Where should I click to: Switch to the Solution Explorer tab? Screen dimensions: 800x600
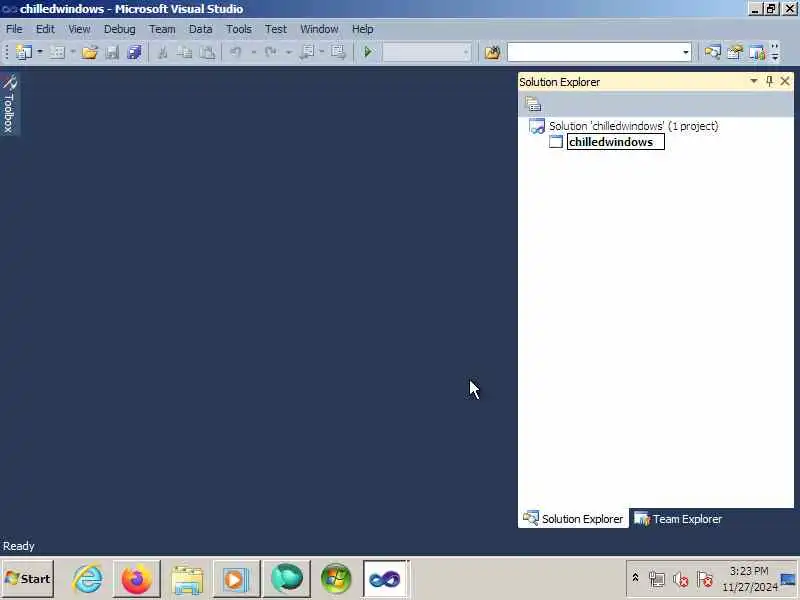tap(573, 519)
